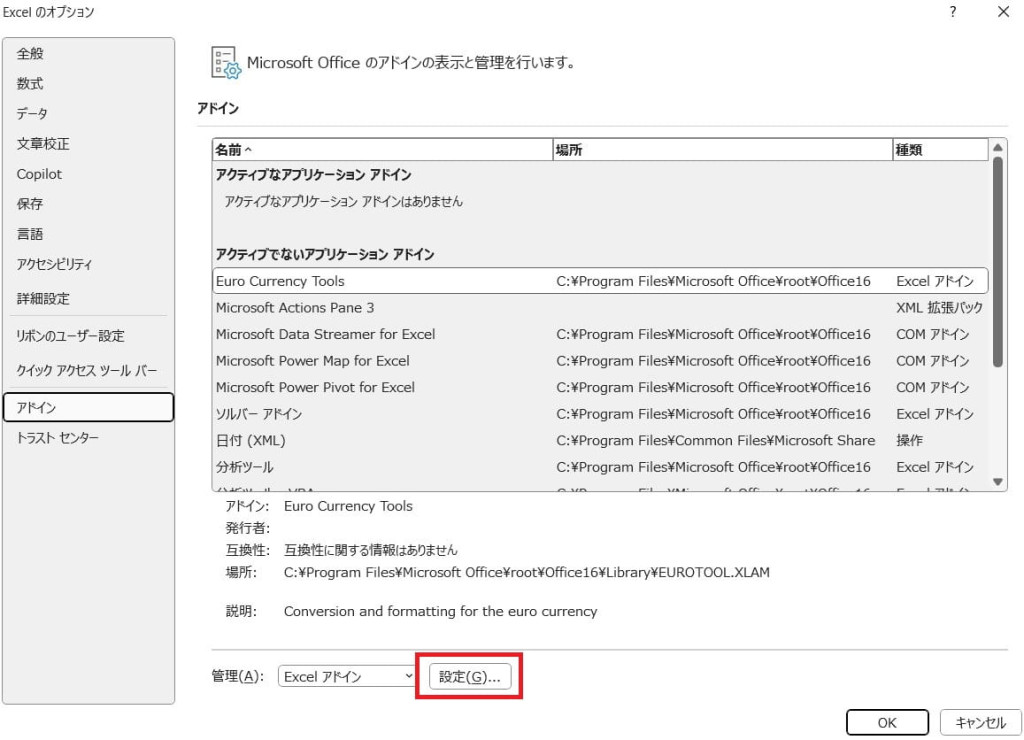Open リボンのユーザー設定 page
This screenshot has width=1024, height=740.
tap(70, 336)
